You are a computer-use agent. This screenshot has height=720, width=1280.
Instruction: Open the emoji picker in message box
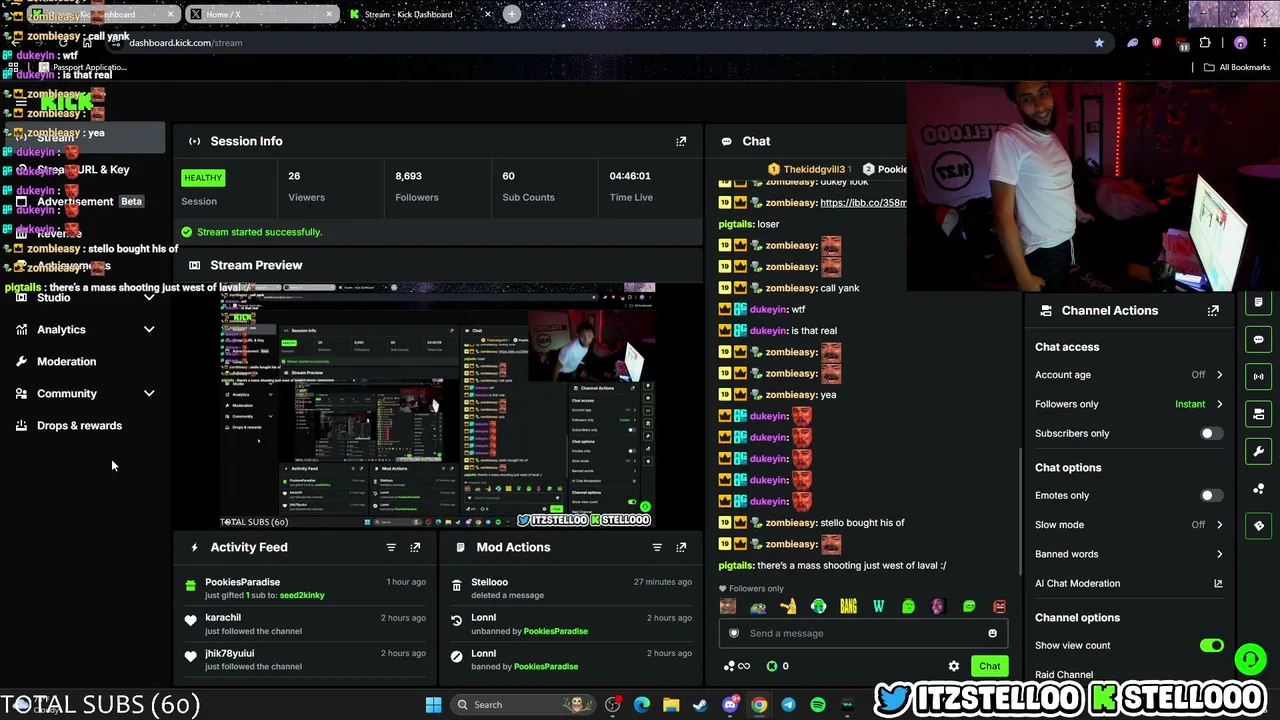[x=992, y=633]
